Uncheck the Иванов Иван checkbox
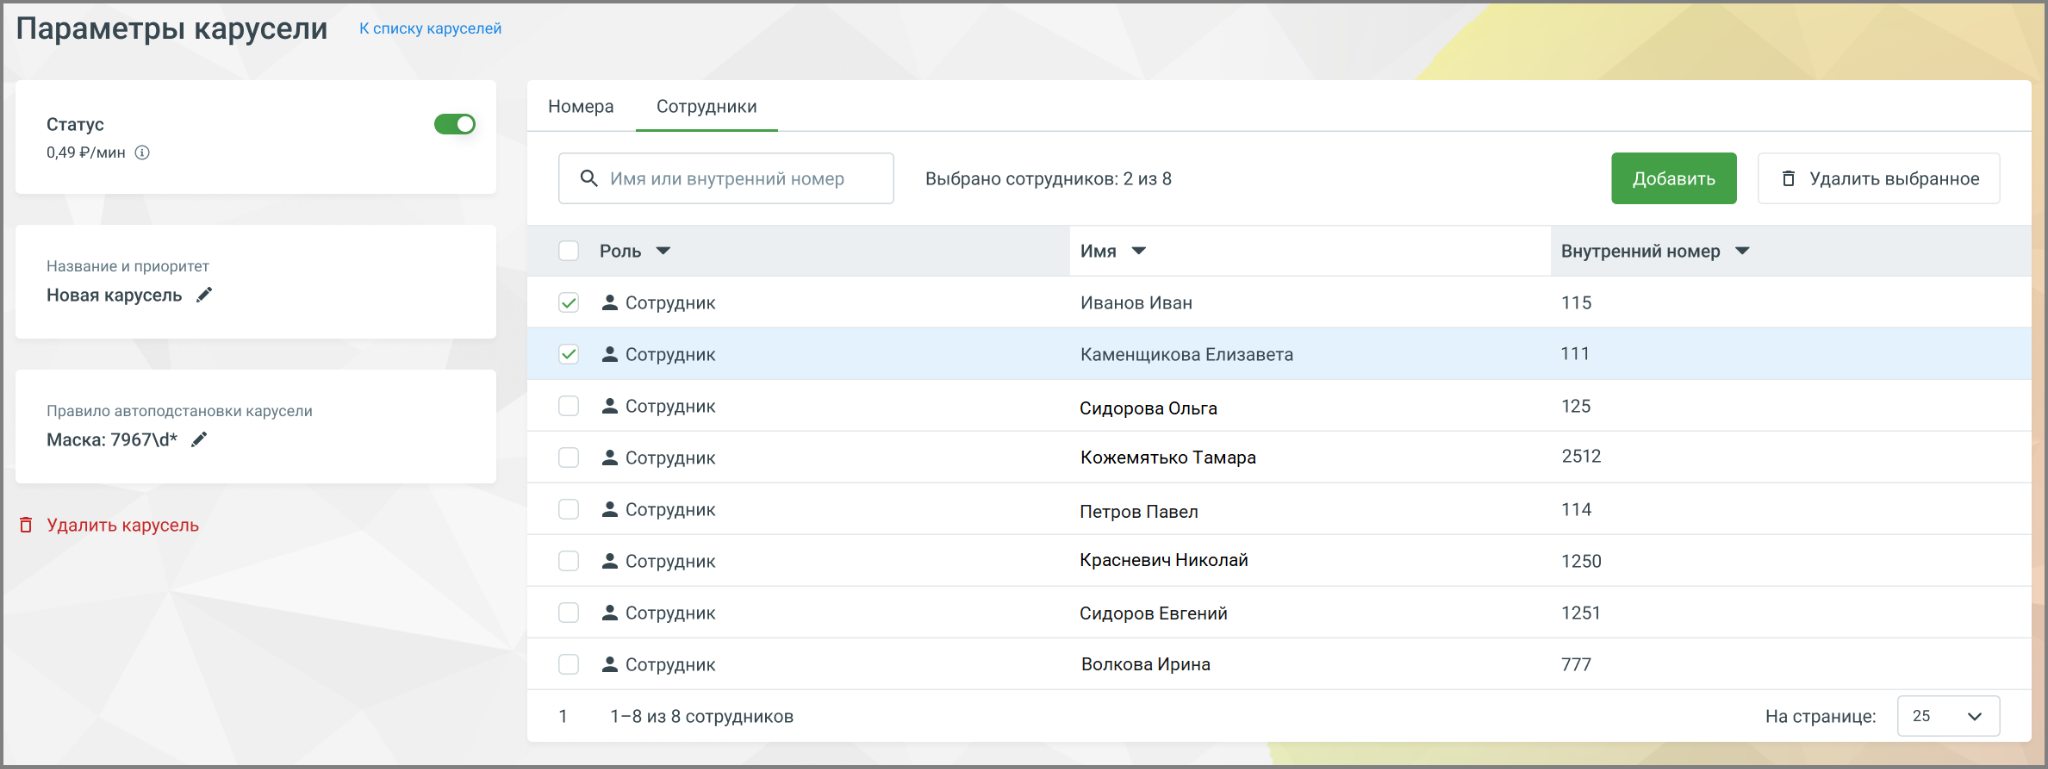This screenshot has width=2048, height=769. tap(569, 303)
